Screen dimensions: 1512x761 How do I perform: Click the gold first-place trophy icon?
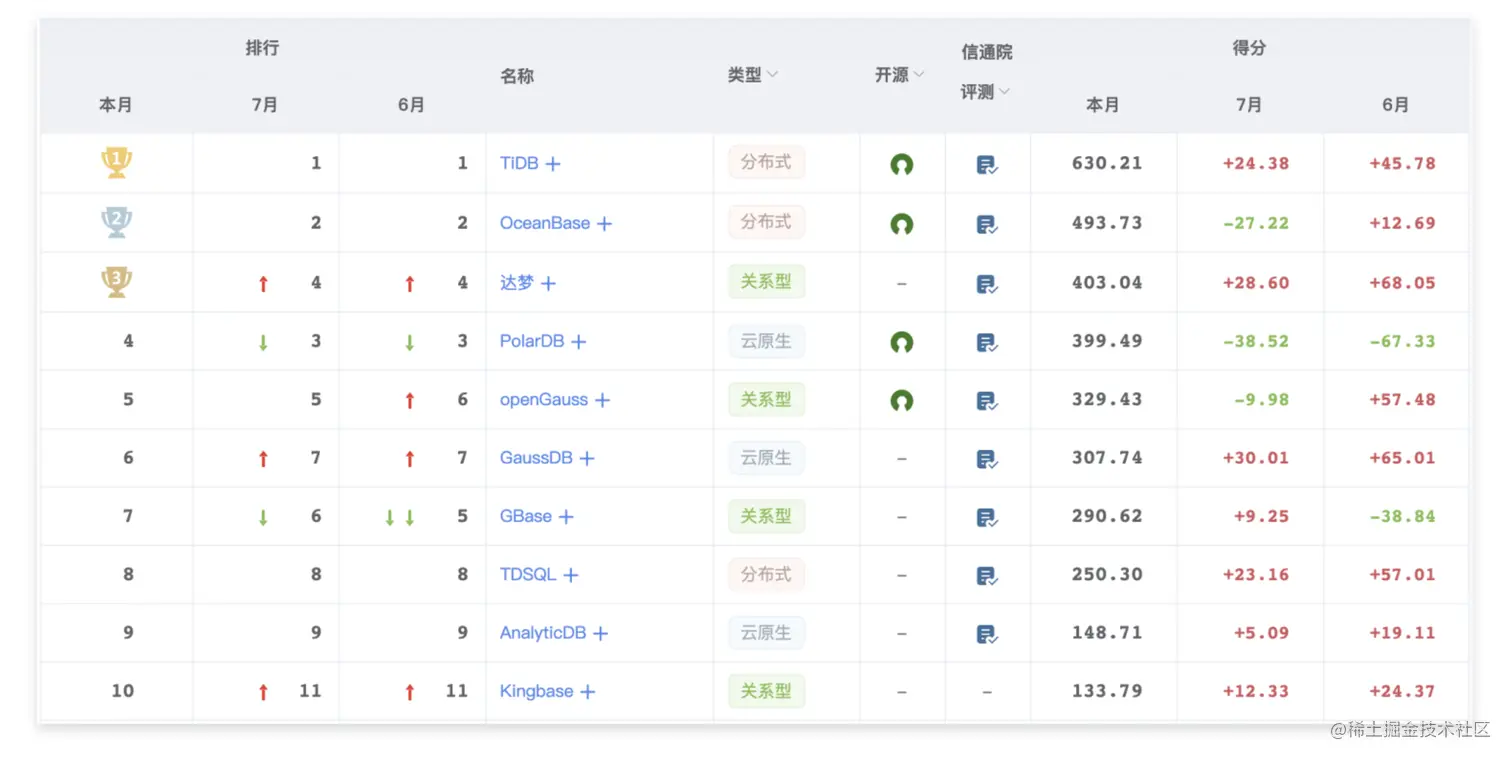point(117,162)
